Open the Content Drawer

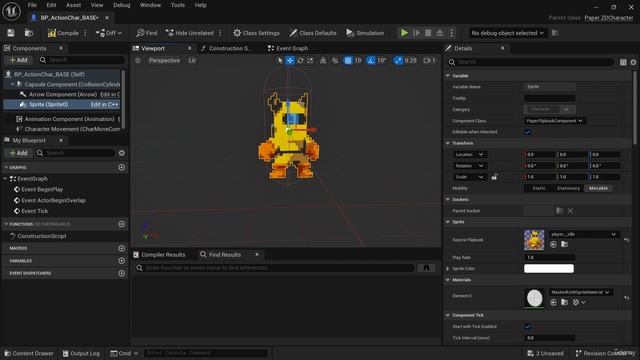[x=29, y=353]
